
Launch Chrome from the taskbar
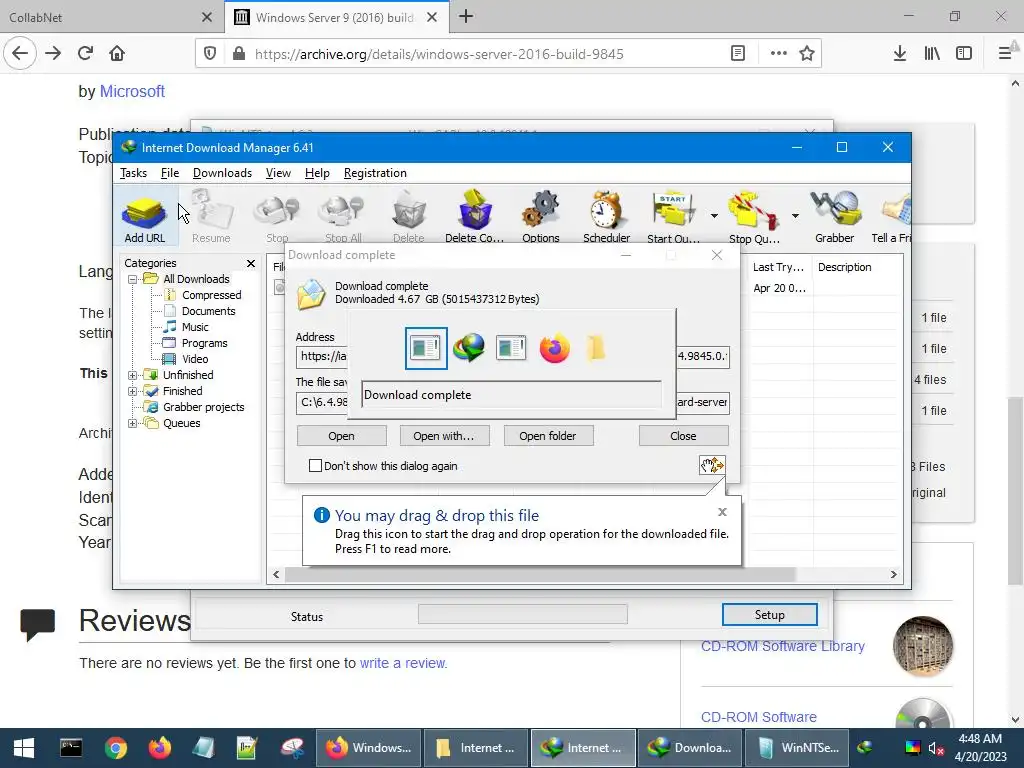pos(116,748)
